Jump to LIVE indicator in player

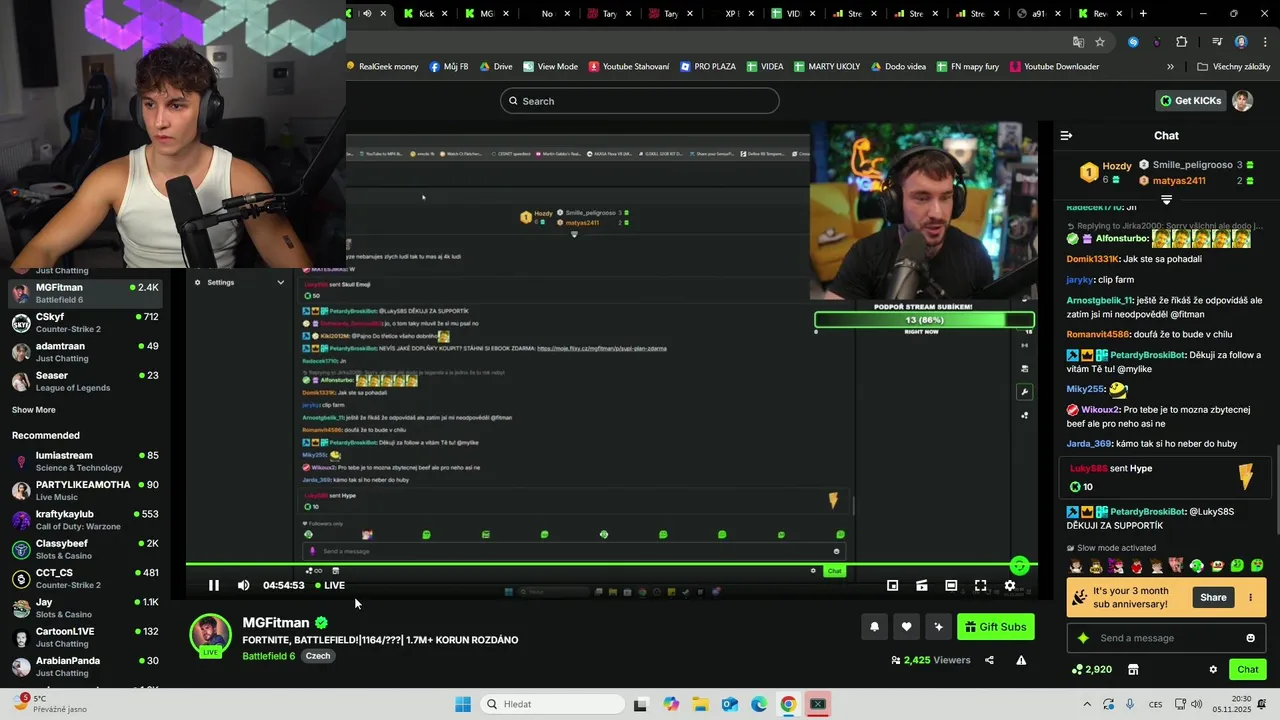(330, 586)
